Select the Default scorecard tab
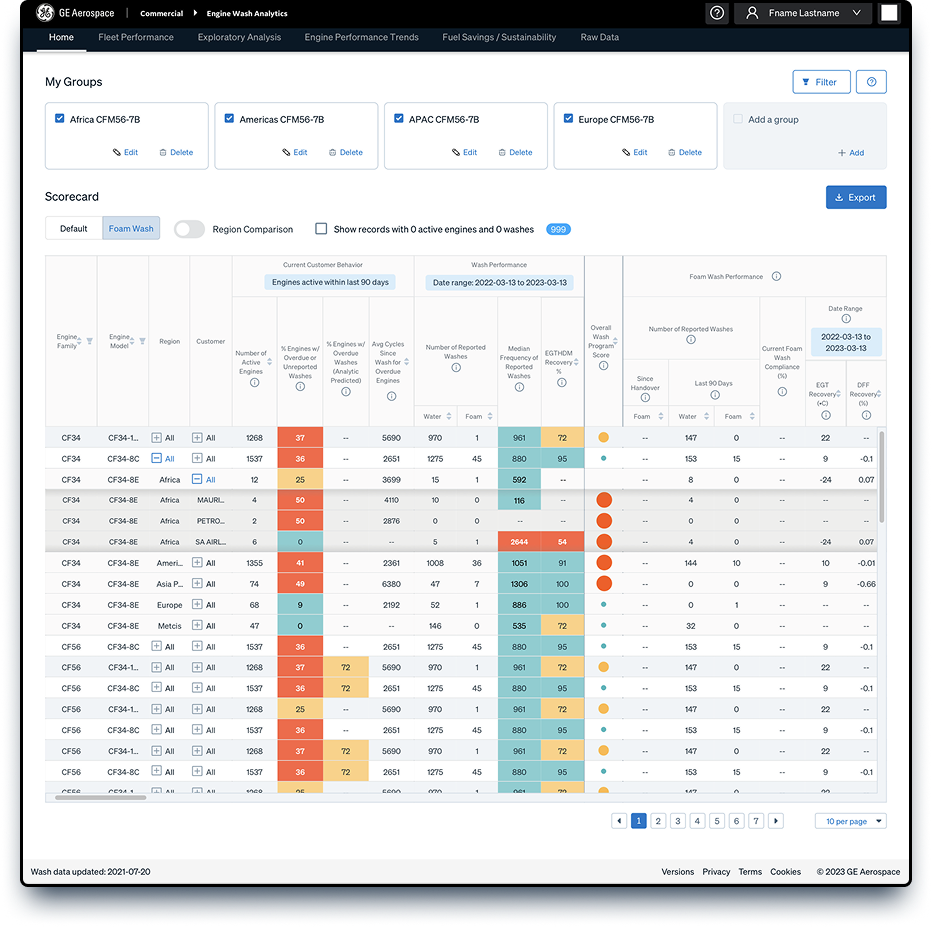Screen dimensions: 932x927 [x=74, y=229]
